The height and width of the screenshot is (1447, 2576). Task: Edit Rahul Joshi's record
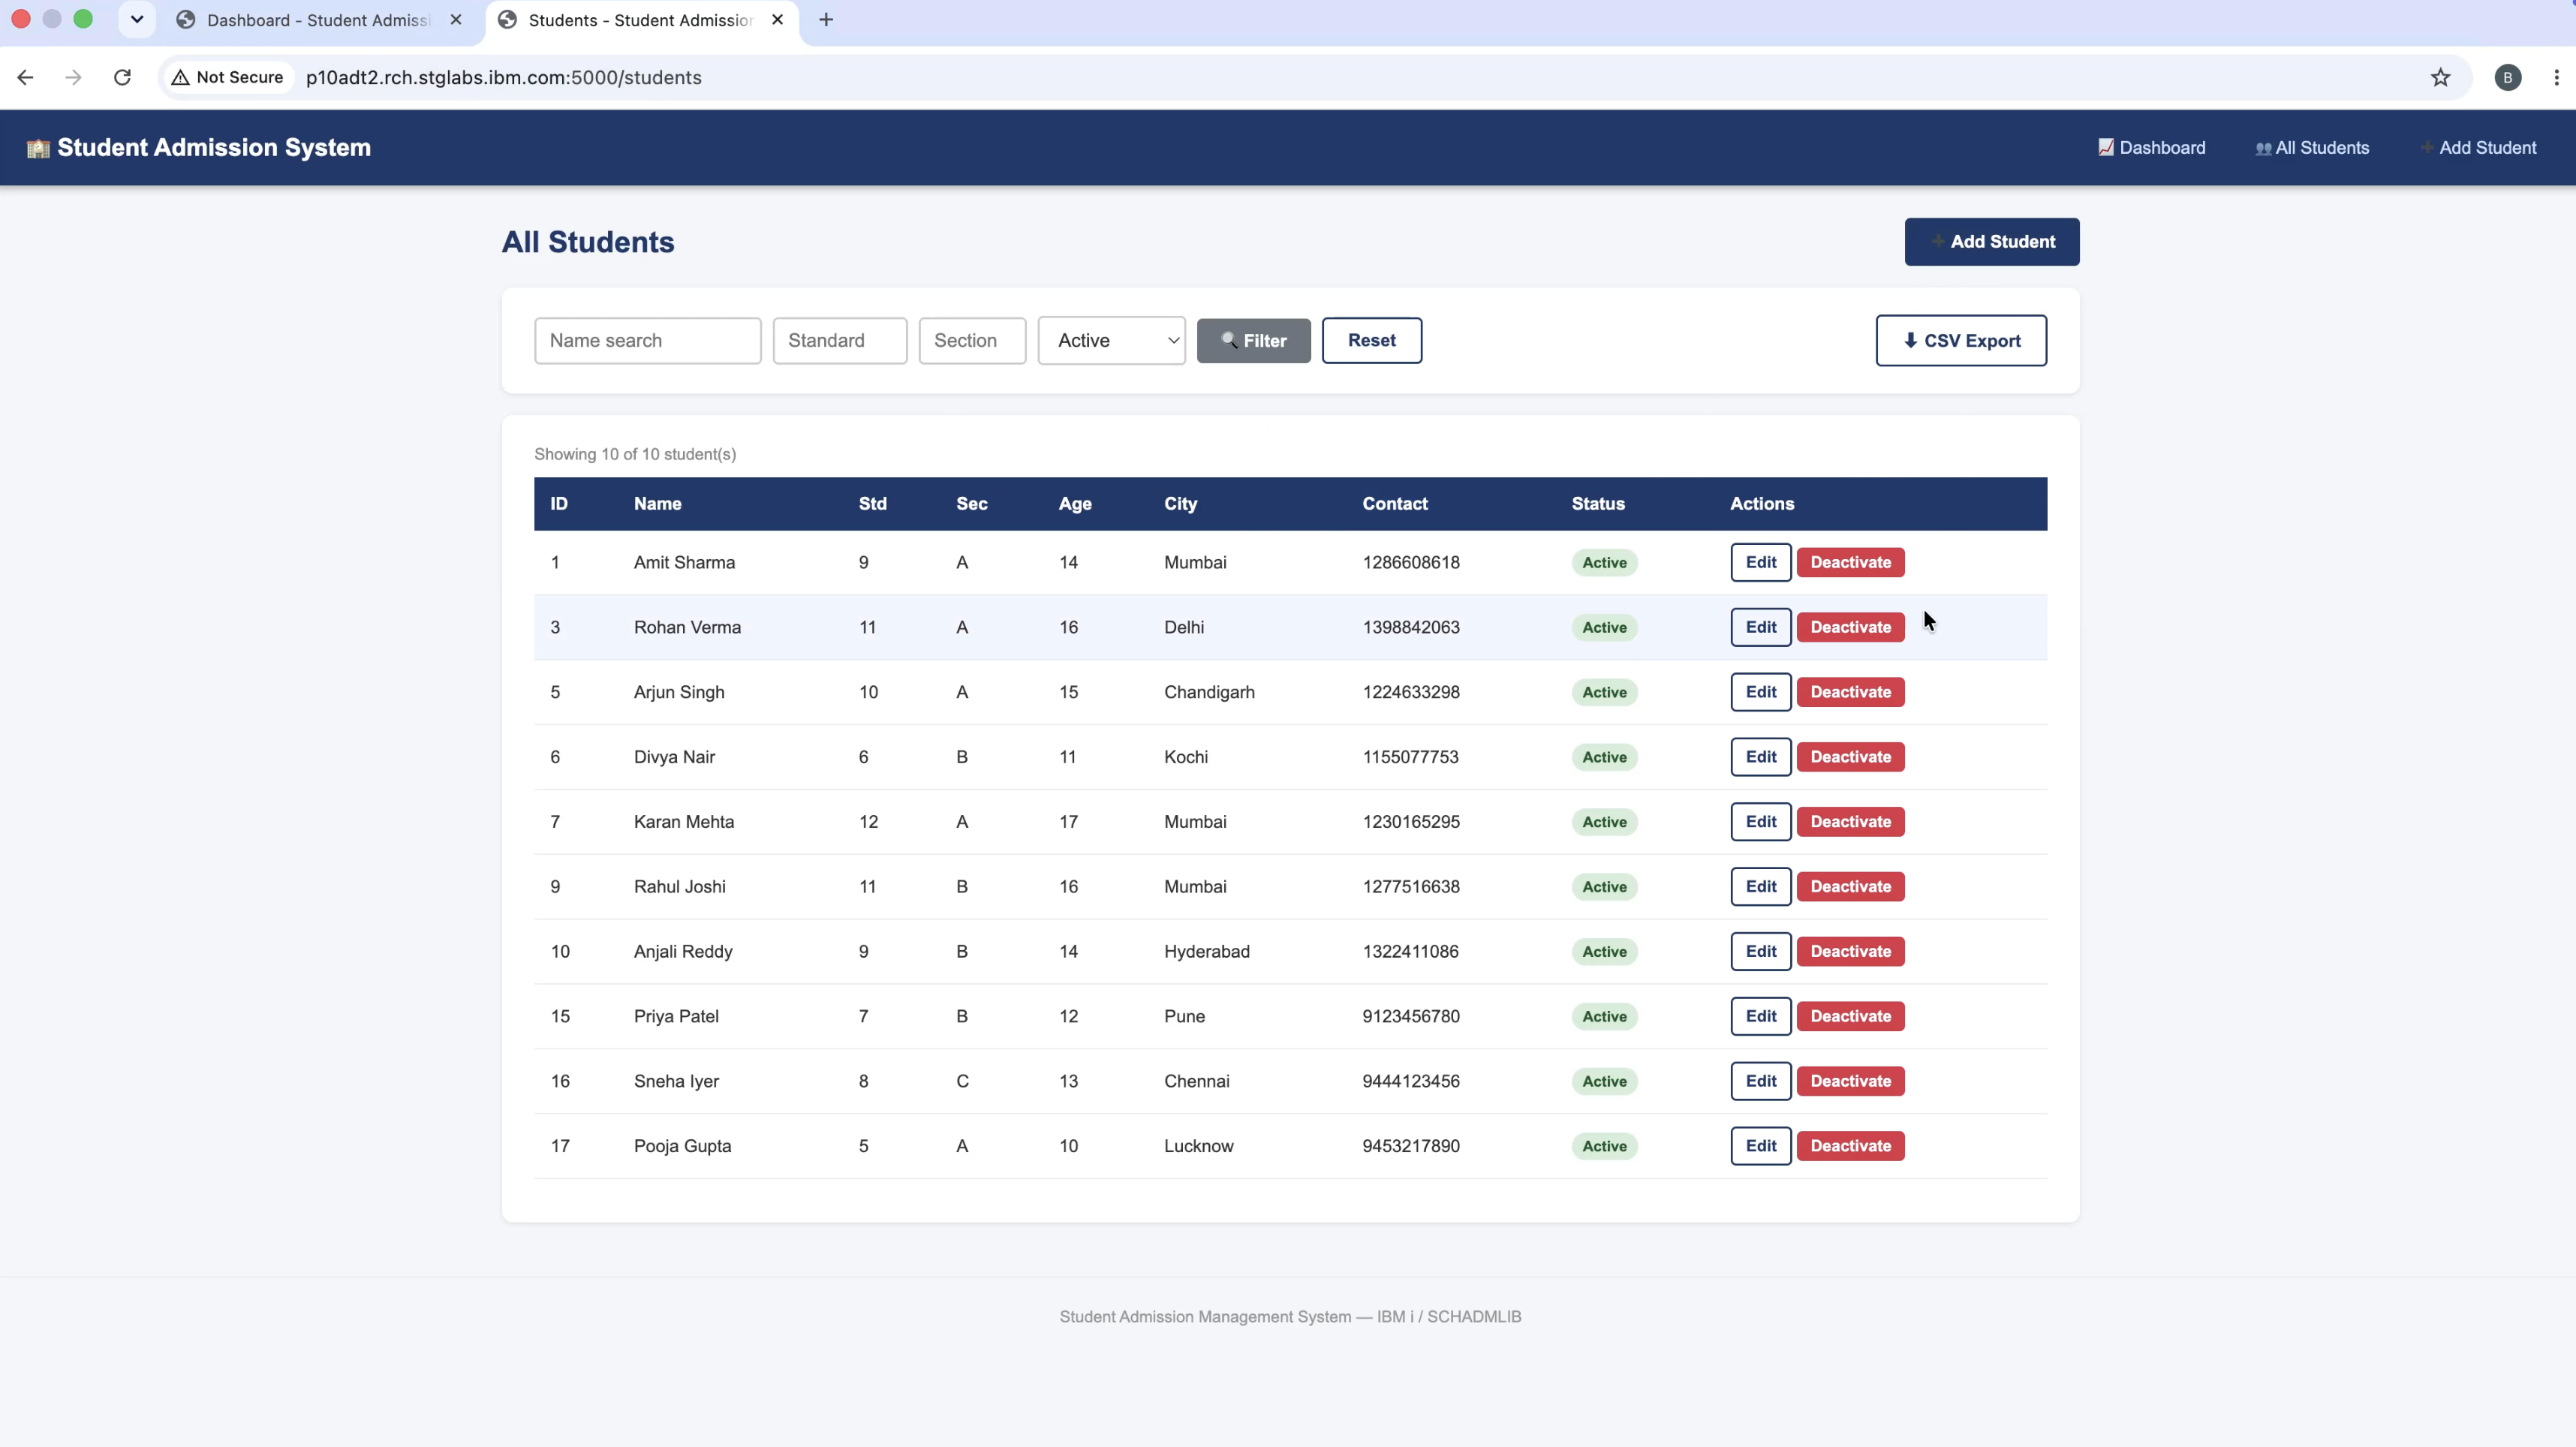(1760, 887)
